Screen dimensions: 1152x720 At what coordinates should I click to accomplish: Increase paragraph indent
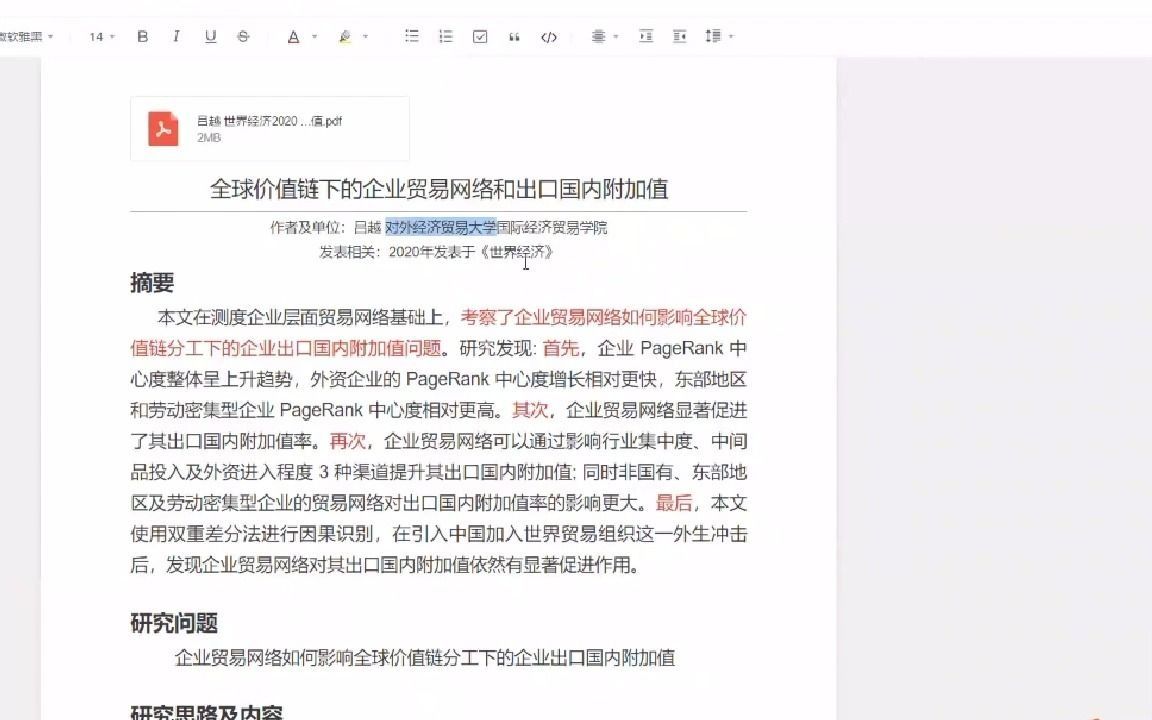[646, 36]
